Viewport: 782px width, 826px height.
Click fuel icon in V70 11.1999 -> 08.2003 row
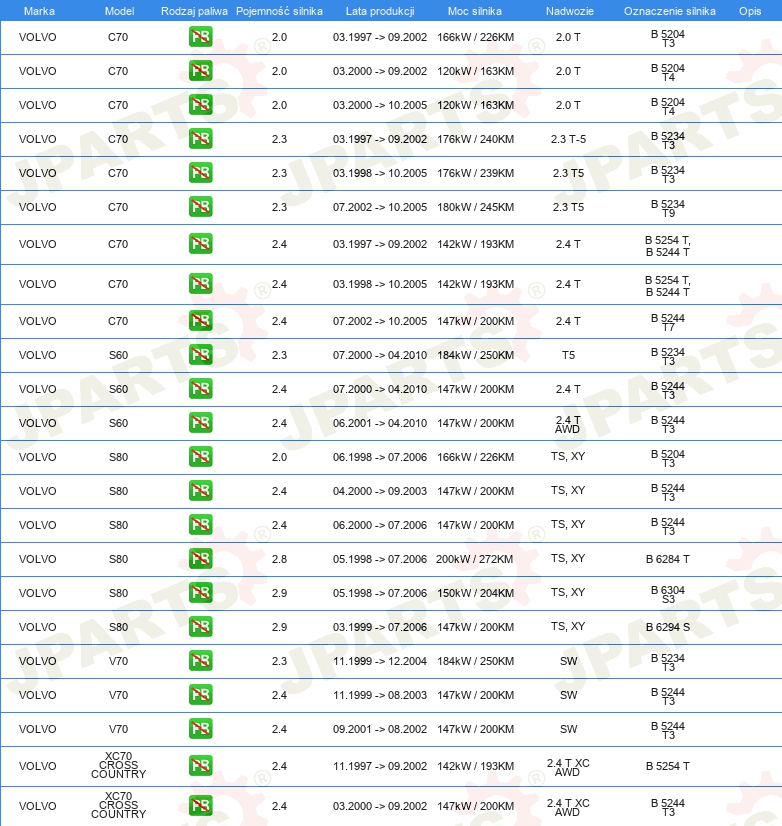[200, 694]
